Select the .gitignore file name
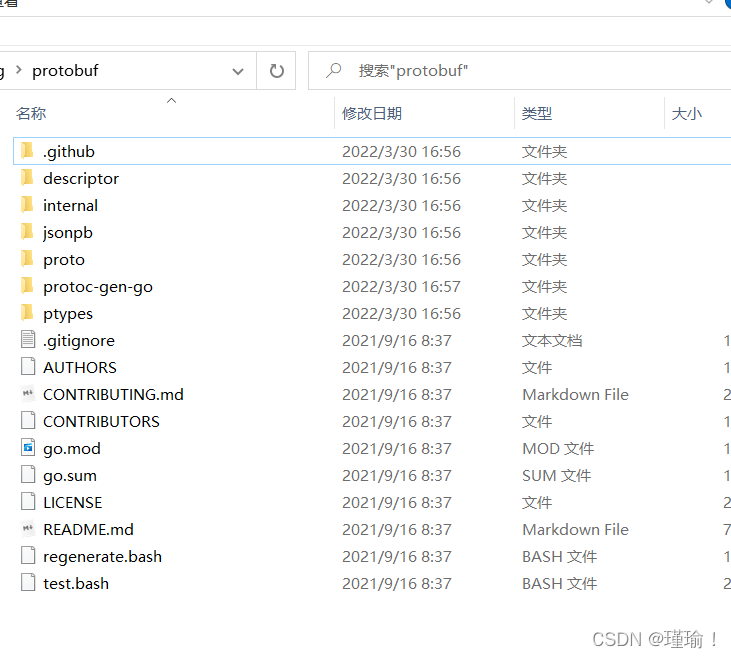Screen dimensions: 731x658 [79, 341]
